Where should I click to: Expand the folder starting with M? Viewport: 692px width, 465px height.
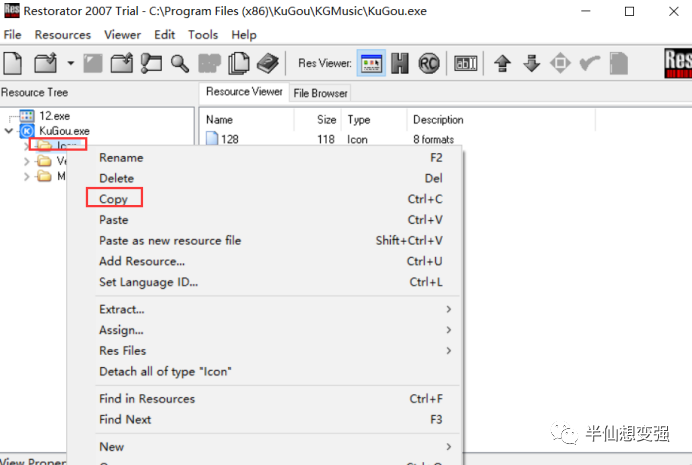(26, 176)
